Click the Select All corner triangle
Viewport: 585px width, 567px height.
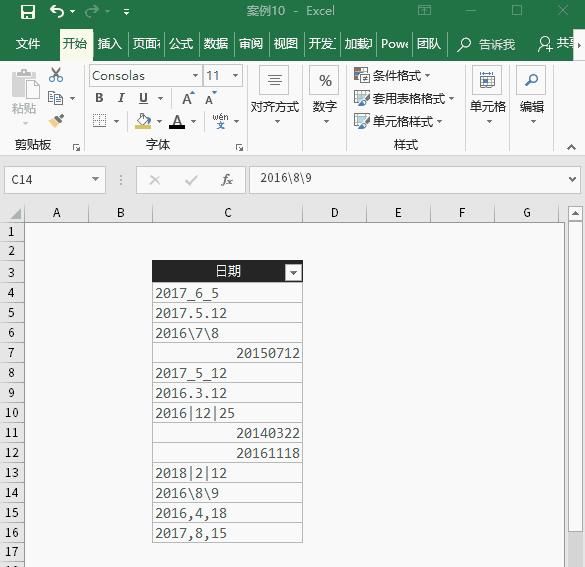pyautogui.click(x=16, y=214)
